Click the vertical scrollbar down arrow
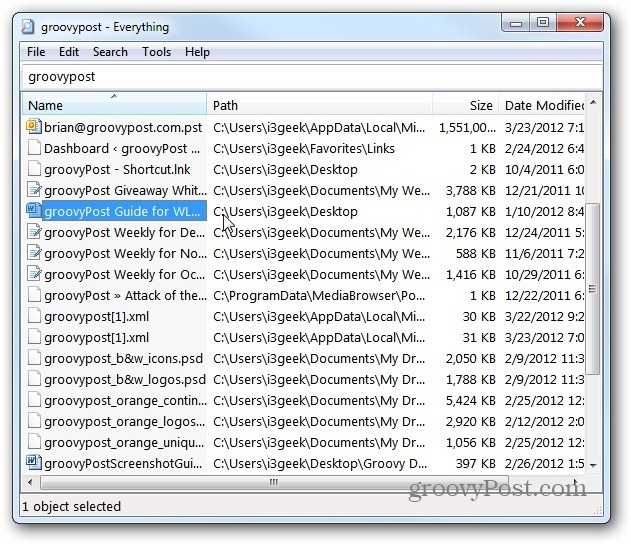Viewport: 631px width, 544px height. [x=592, y=465]
